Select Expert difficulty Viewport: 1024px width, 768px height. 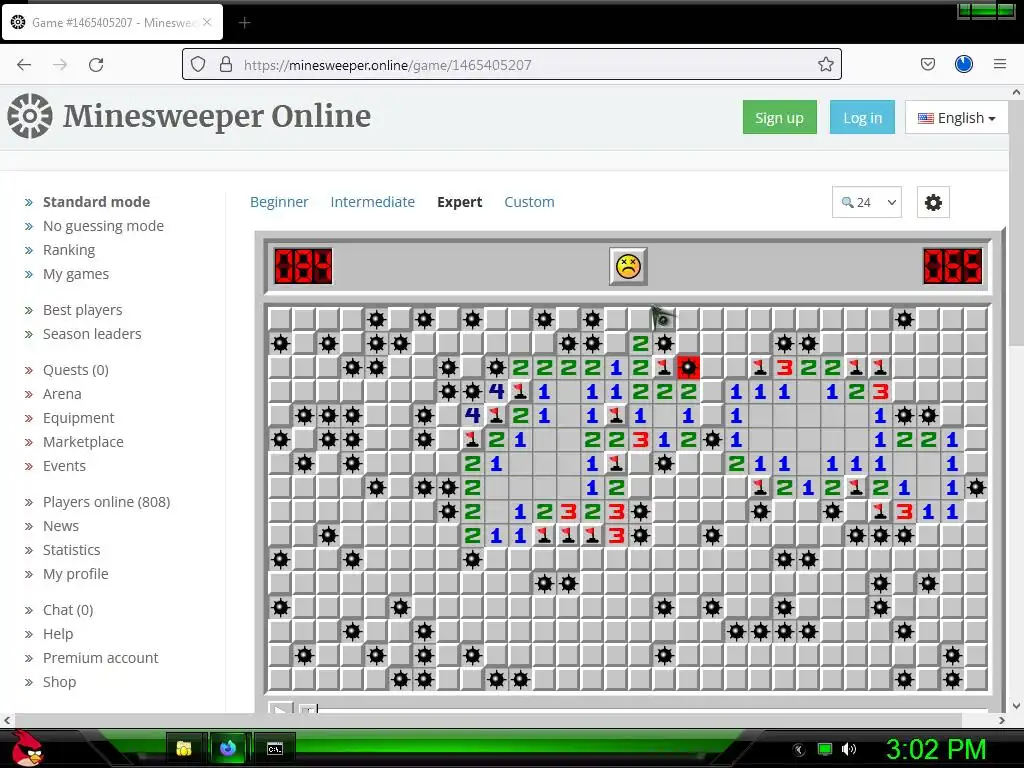pyautogui.click(x=460, y=202)
